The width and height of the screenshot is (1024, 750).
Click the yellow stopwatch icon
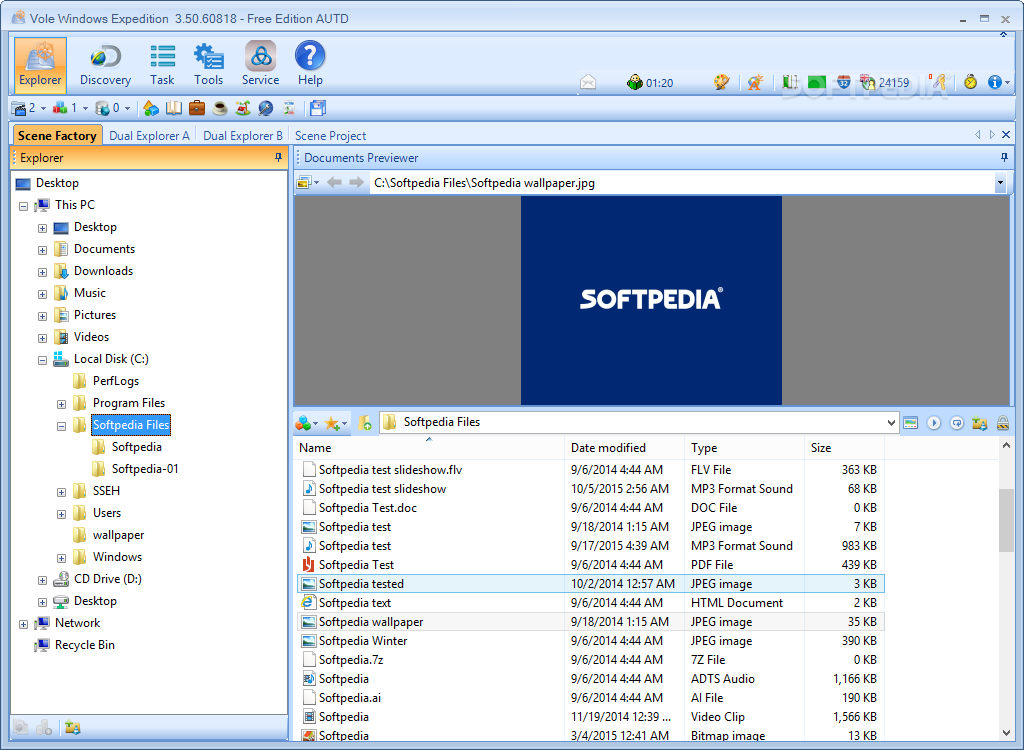coord(970,82)
